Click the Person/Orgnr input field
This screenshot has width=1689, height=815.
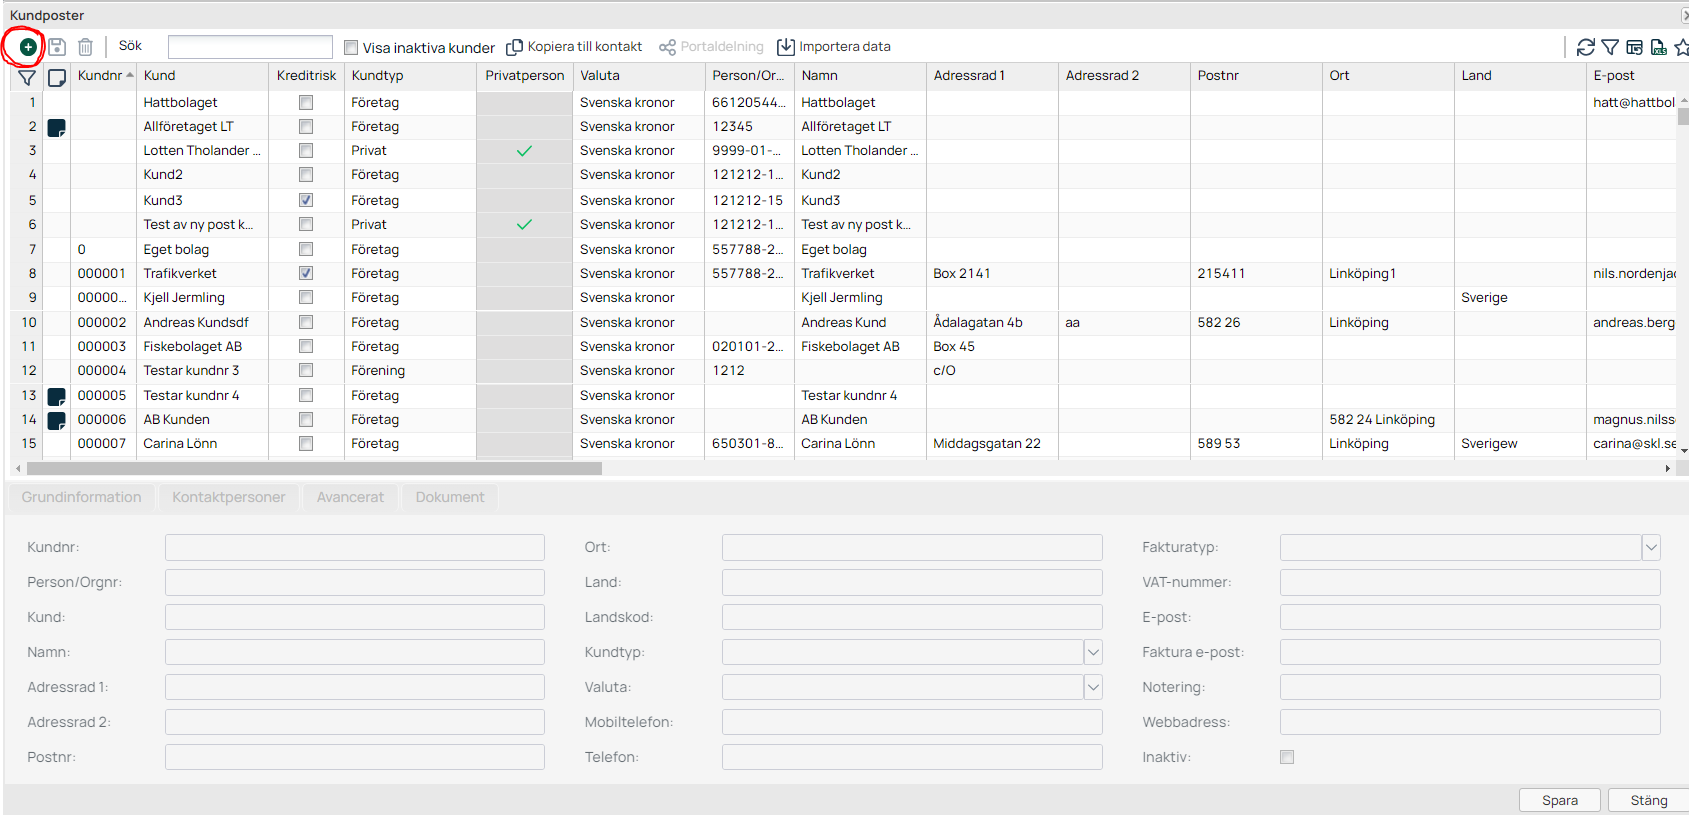pyautogui.click(x=355, y=582)
